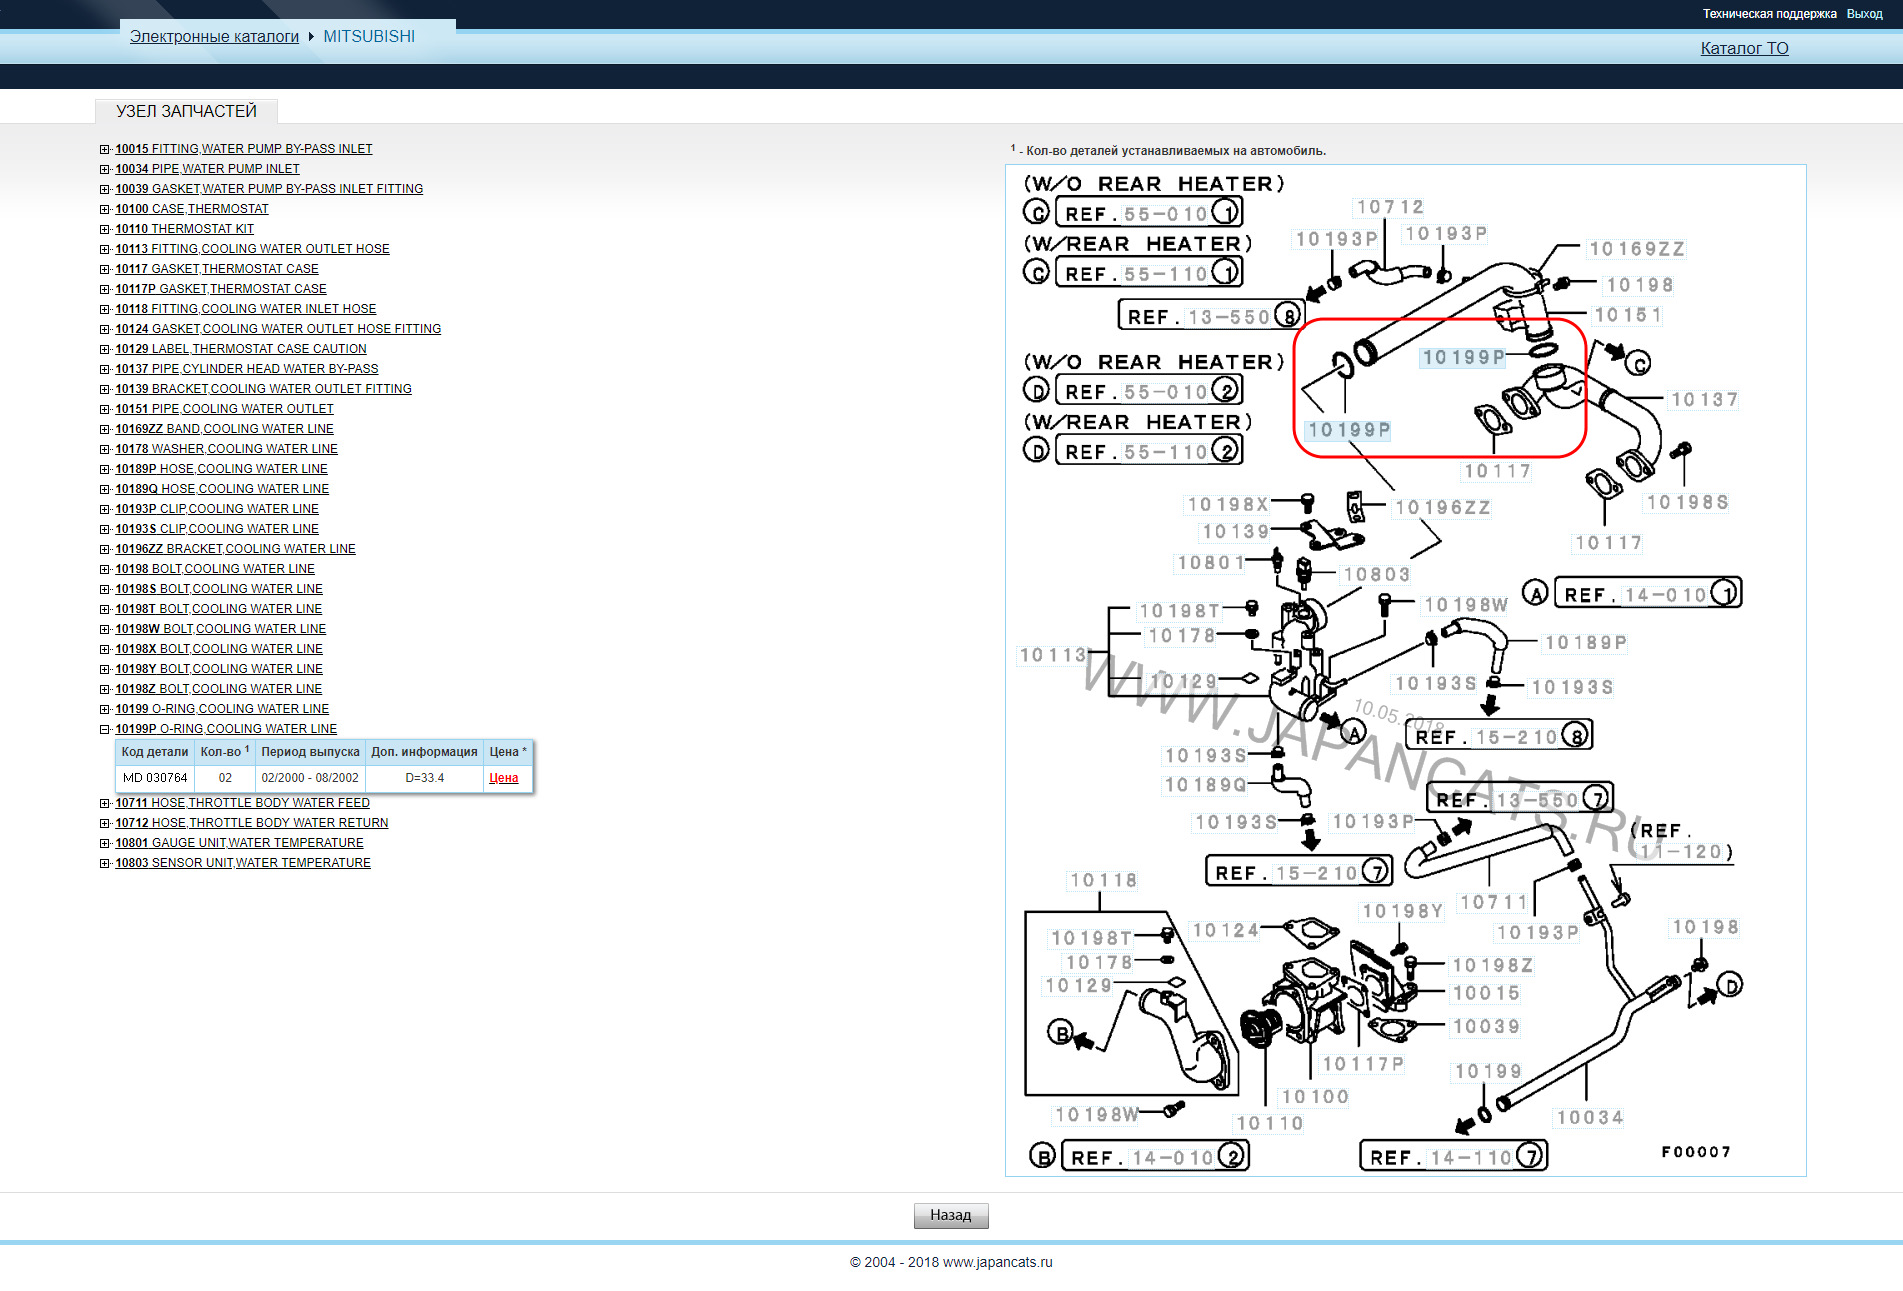Open the Электронные каталоги breadcrumb link
Image resolution: width=1903 pixels, height=1291 pixels.
pyautogui.click(x=214, y=36)
